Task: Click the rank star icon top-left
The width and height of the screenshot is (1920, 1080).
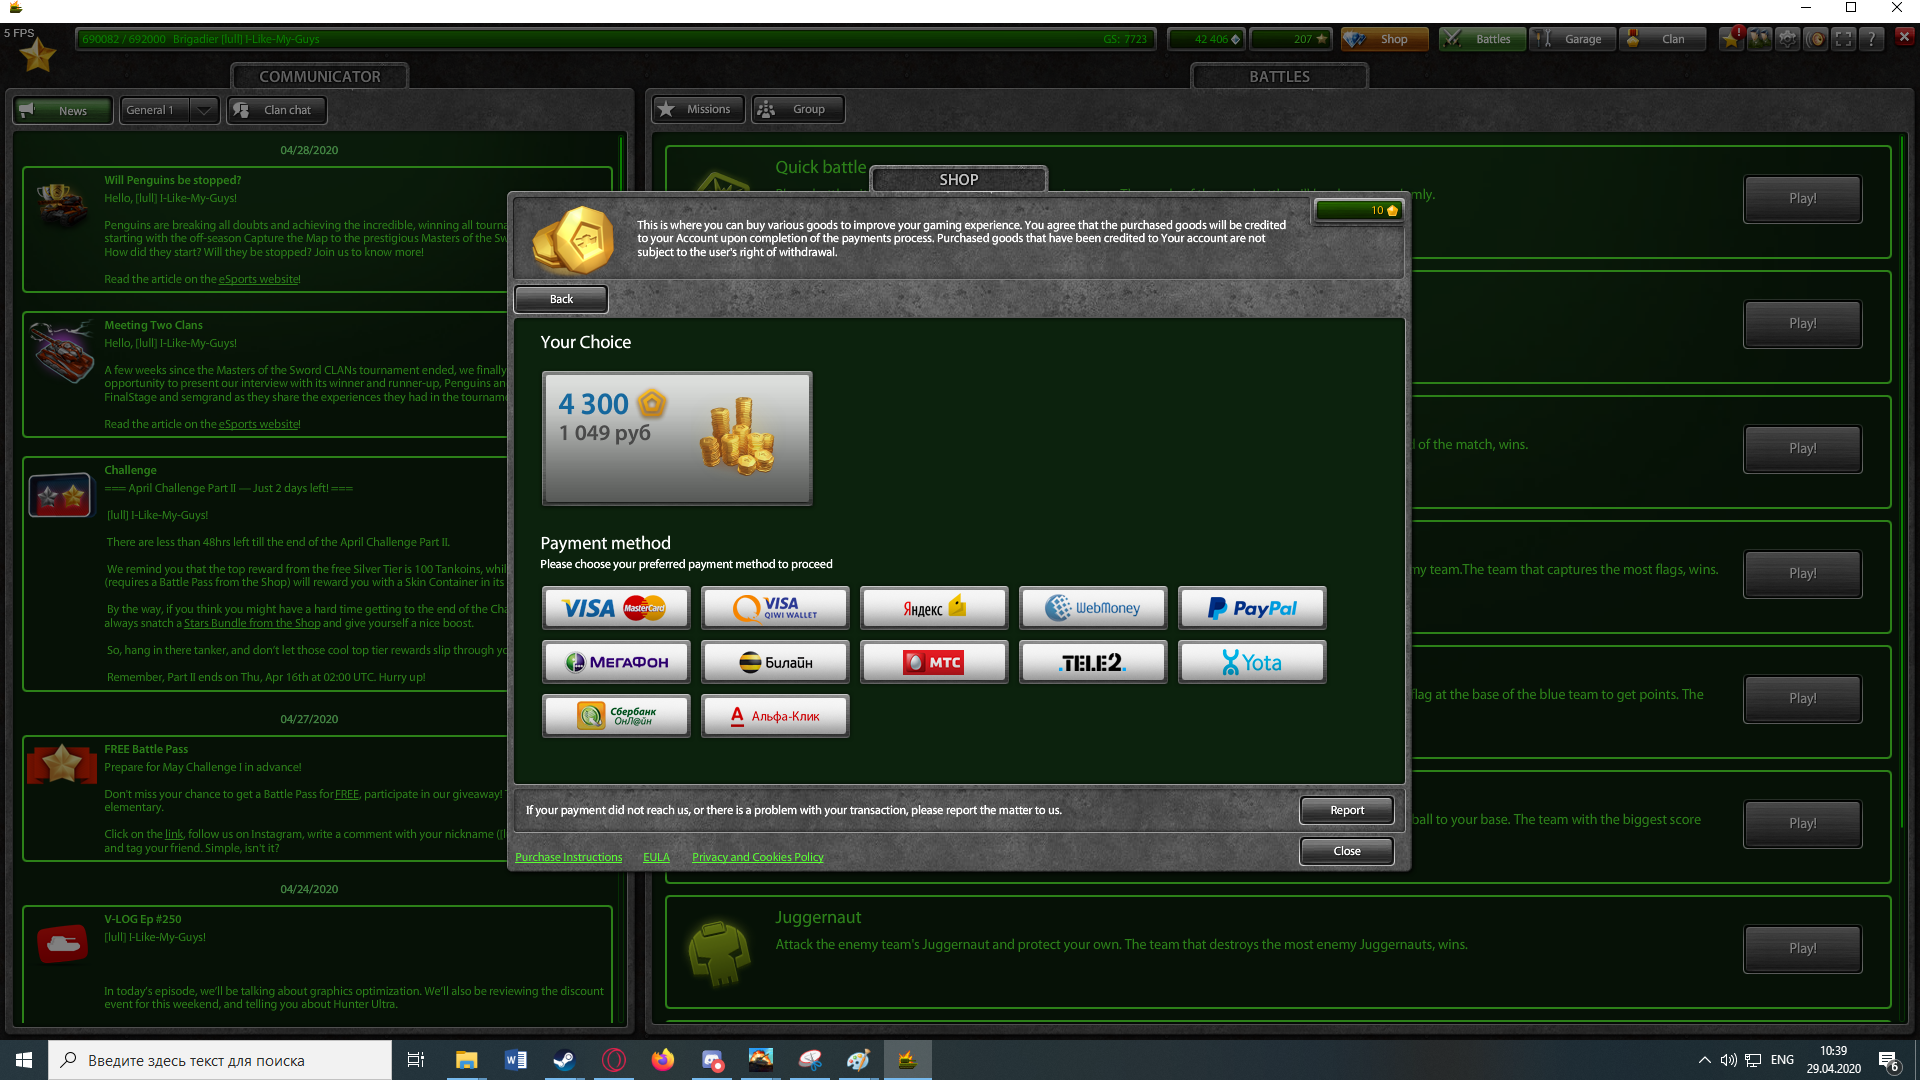Action: coord(38,56)
